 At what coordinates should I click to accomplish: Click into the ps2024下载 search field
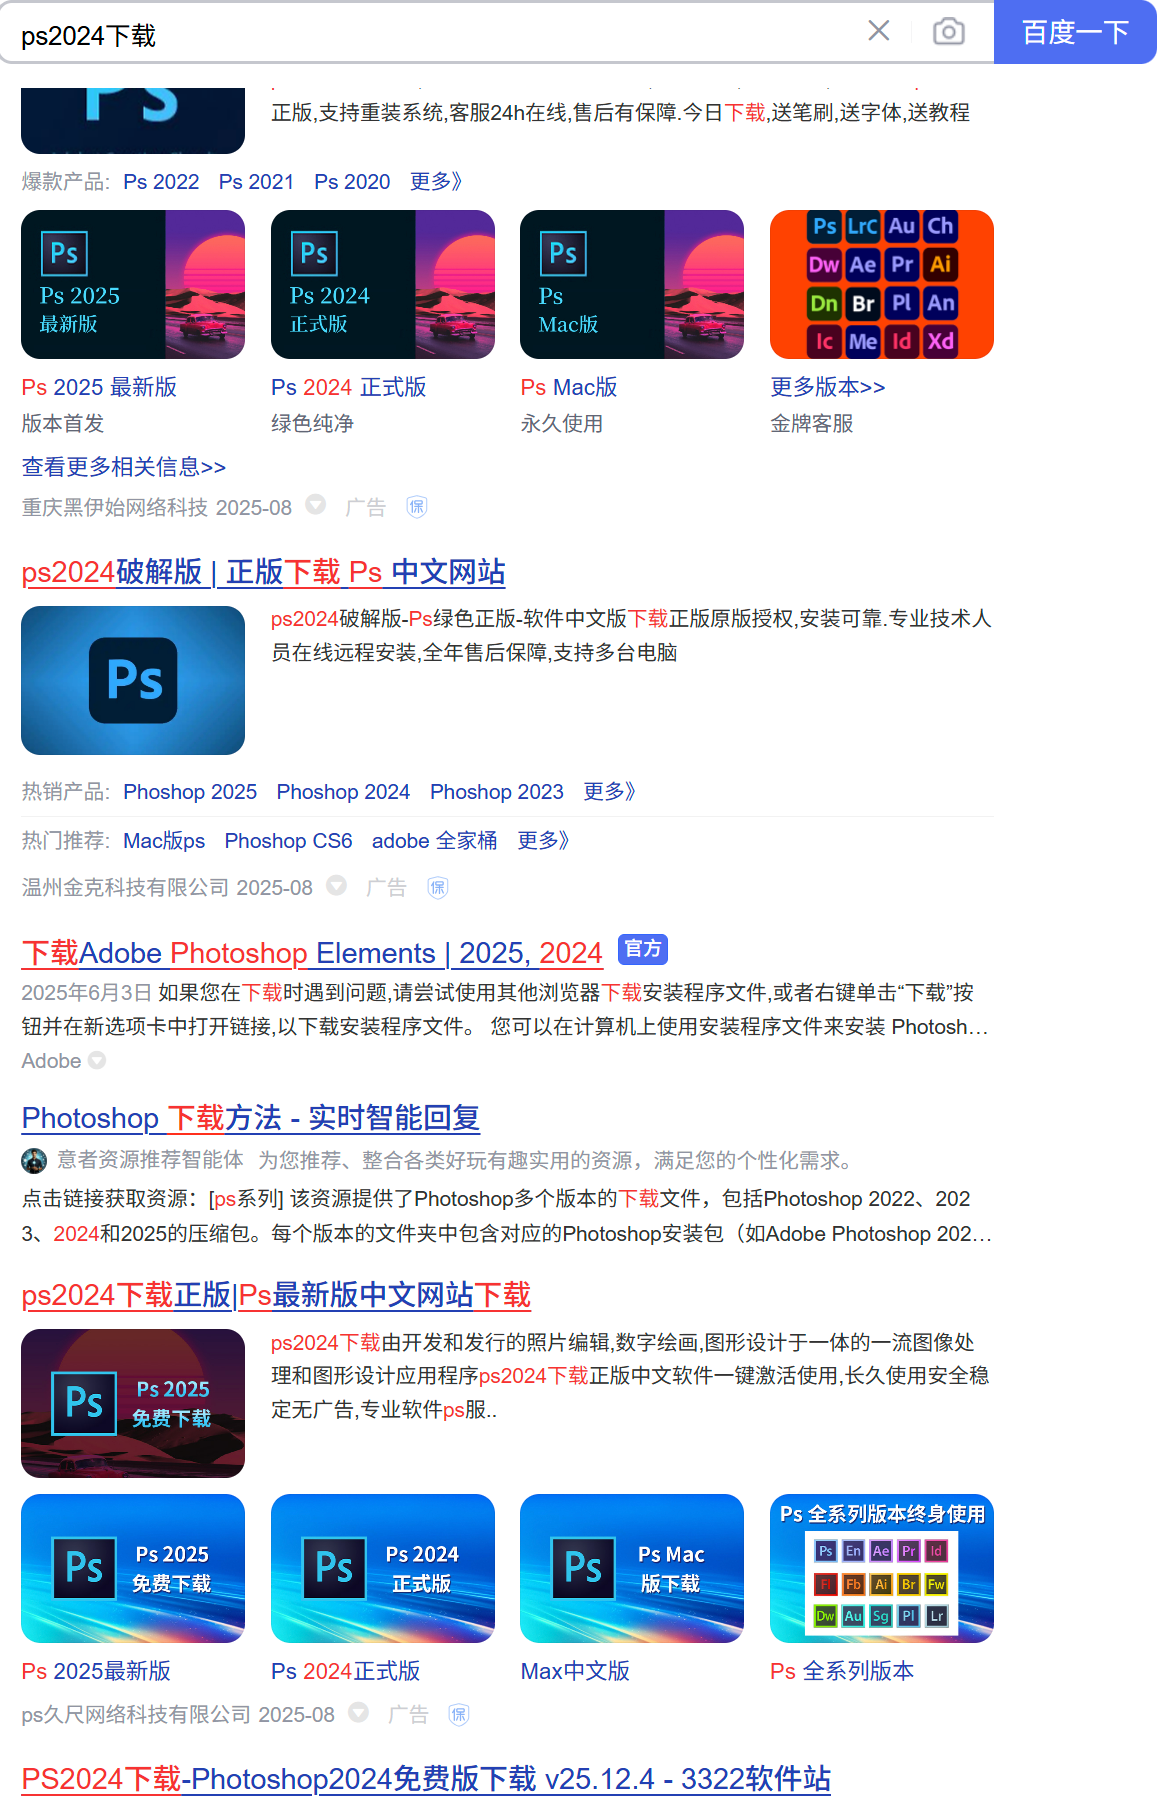click(x=430, y=36)
